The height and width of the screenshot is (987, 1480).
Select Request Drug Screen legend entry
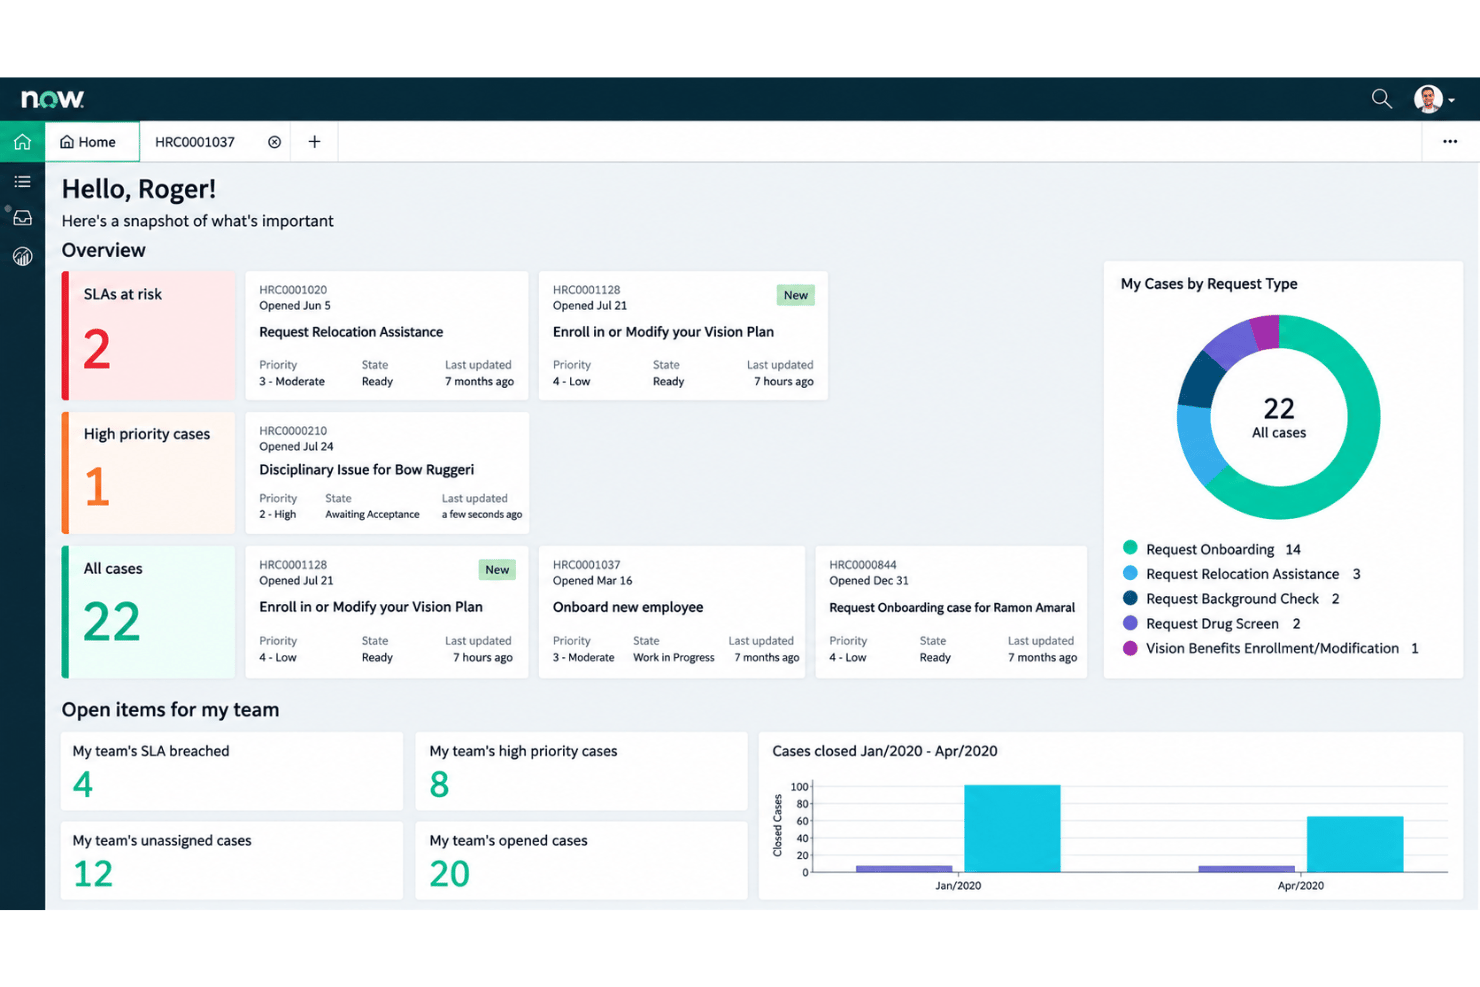[x=1211, y=623]
